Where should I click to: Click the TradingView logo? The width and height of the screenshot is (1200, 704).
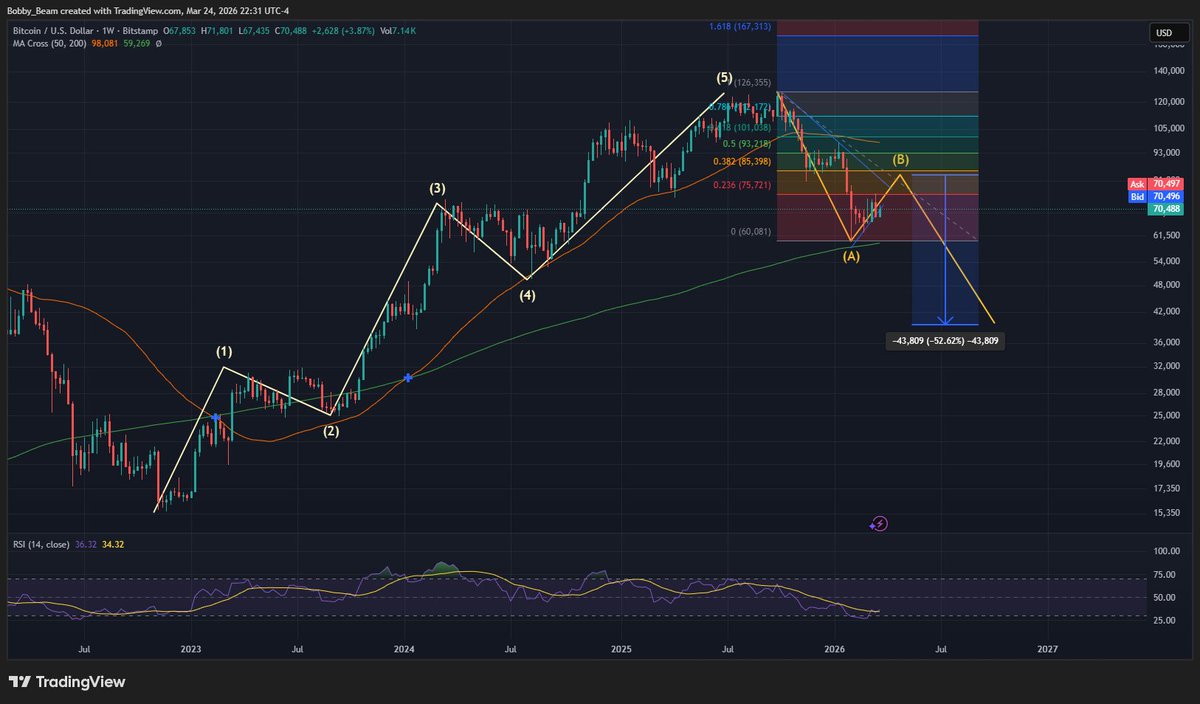[x=68, y=681]
